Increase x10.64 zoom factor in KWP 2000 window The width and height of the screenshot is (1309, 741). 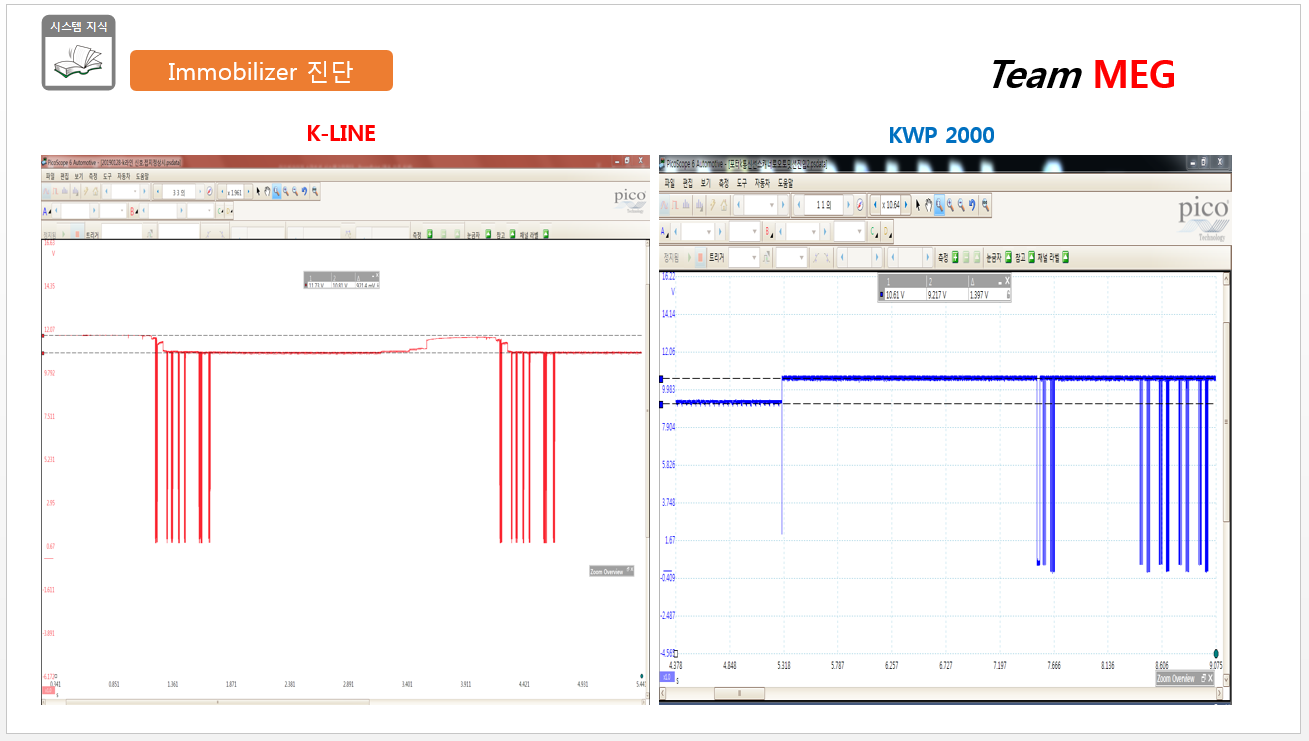906,205
